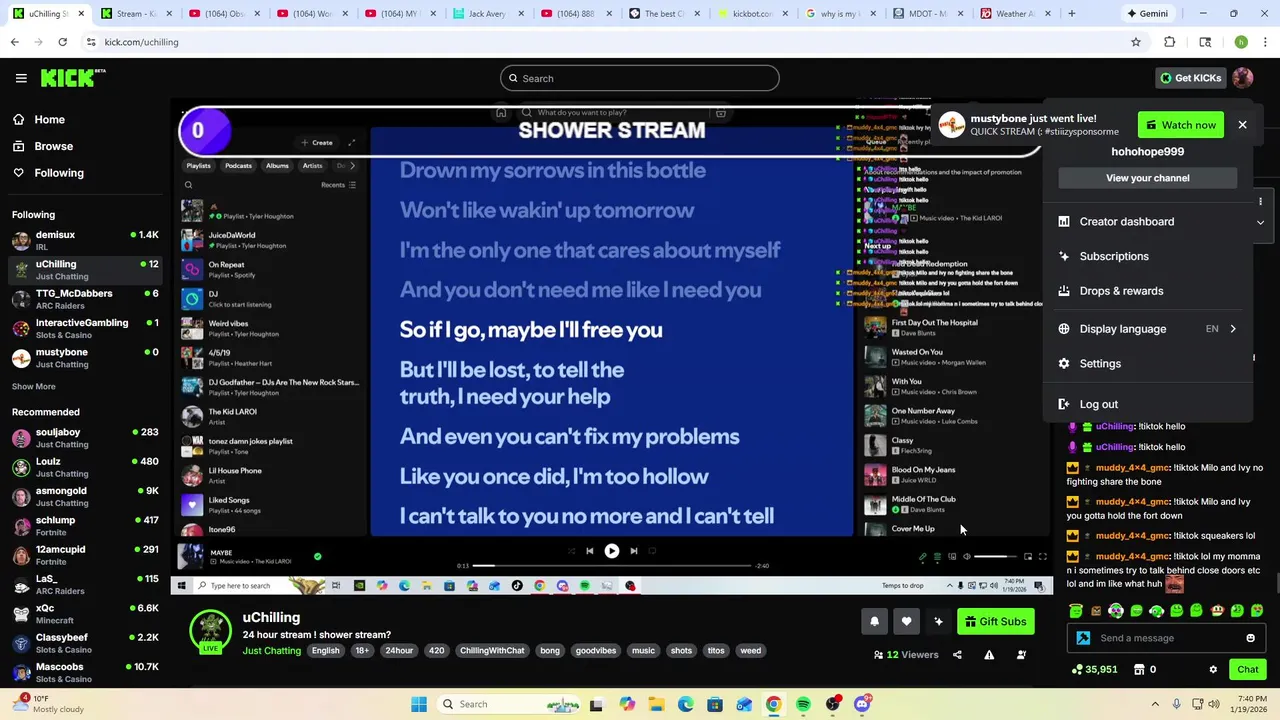Open Windows Start menu
The height and width of the screenshot is (720, 1280).
pos(419,704)
